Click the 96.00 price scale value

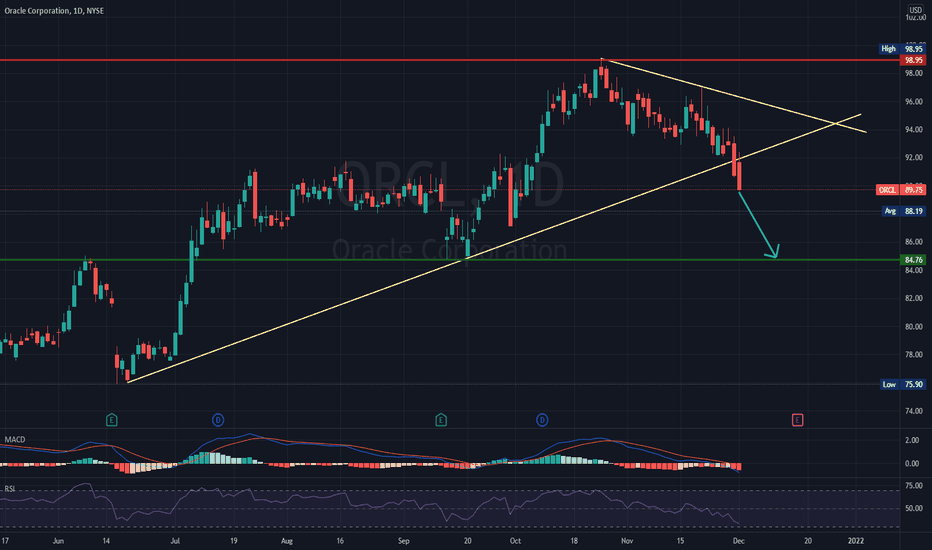click(x=913, y=102)
